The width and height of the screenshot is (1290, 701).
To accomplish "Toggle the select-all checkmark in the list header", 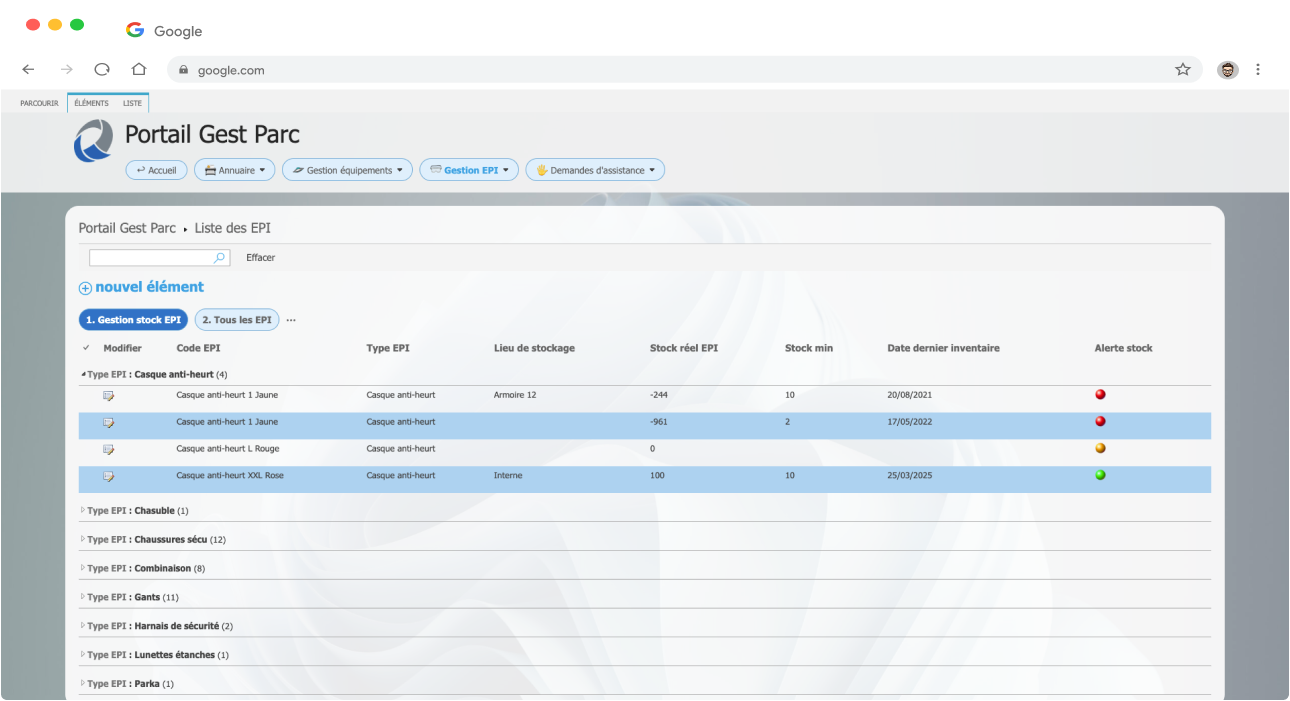I will tap(86, 348).
